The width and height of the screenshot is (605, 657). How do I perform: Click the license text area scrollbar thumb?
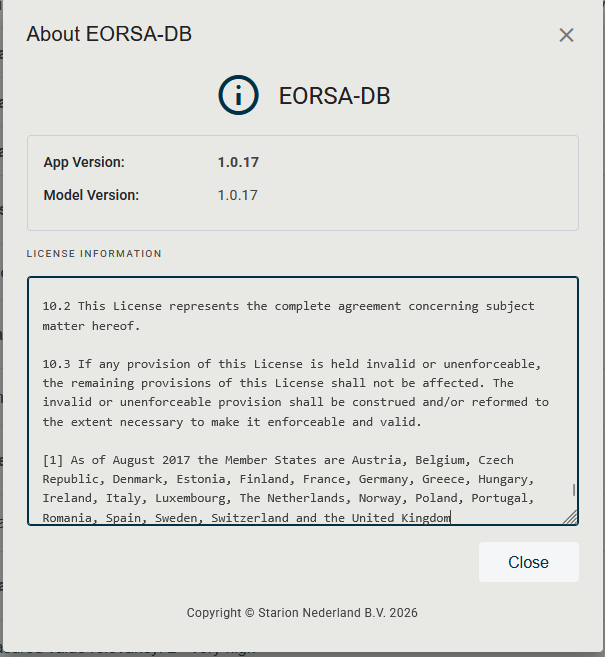(x=573, y=490)
